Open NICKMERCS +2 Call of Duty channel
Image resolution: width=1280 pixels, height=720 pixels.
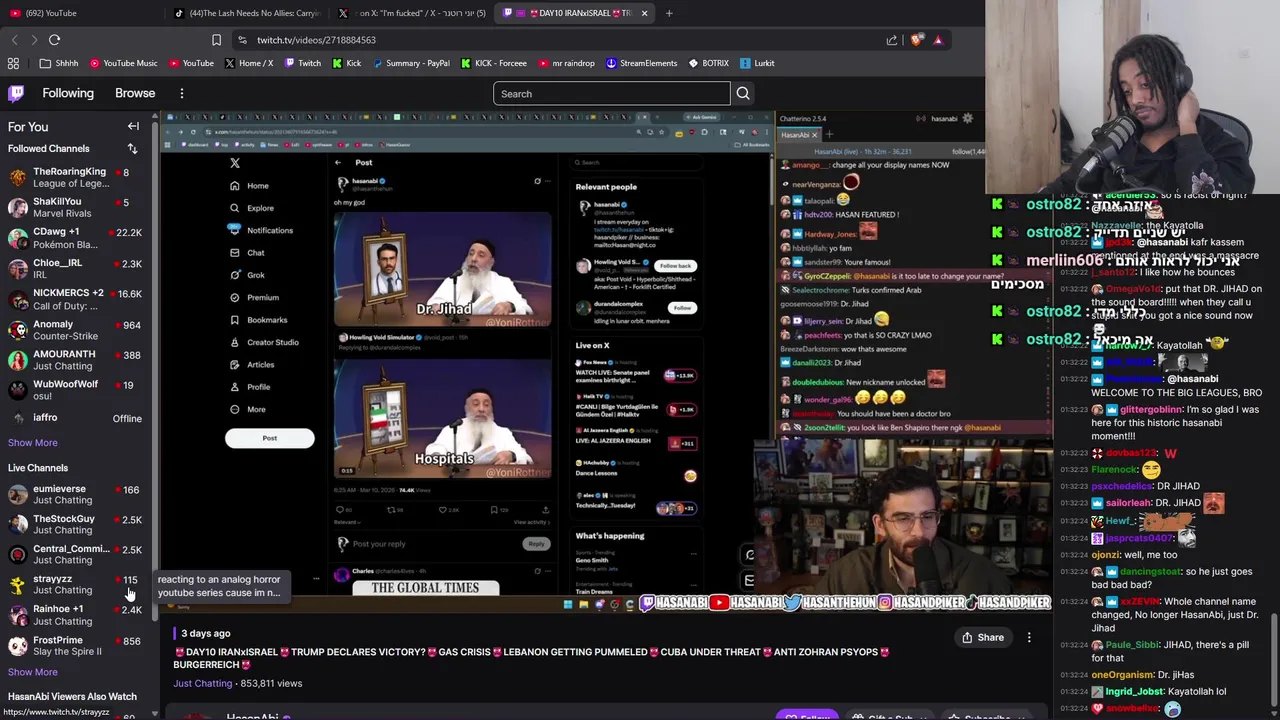75,299
